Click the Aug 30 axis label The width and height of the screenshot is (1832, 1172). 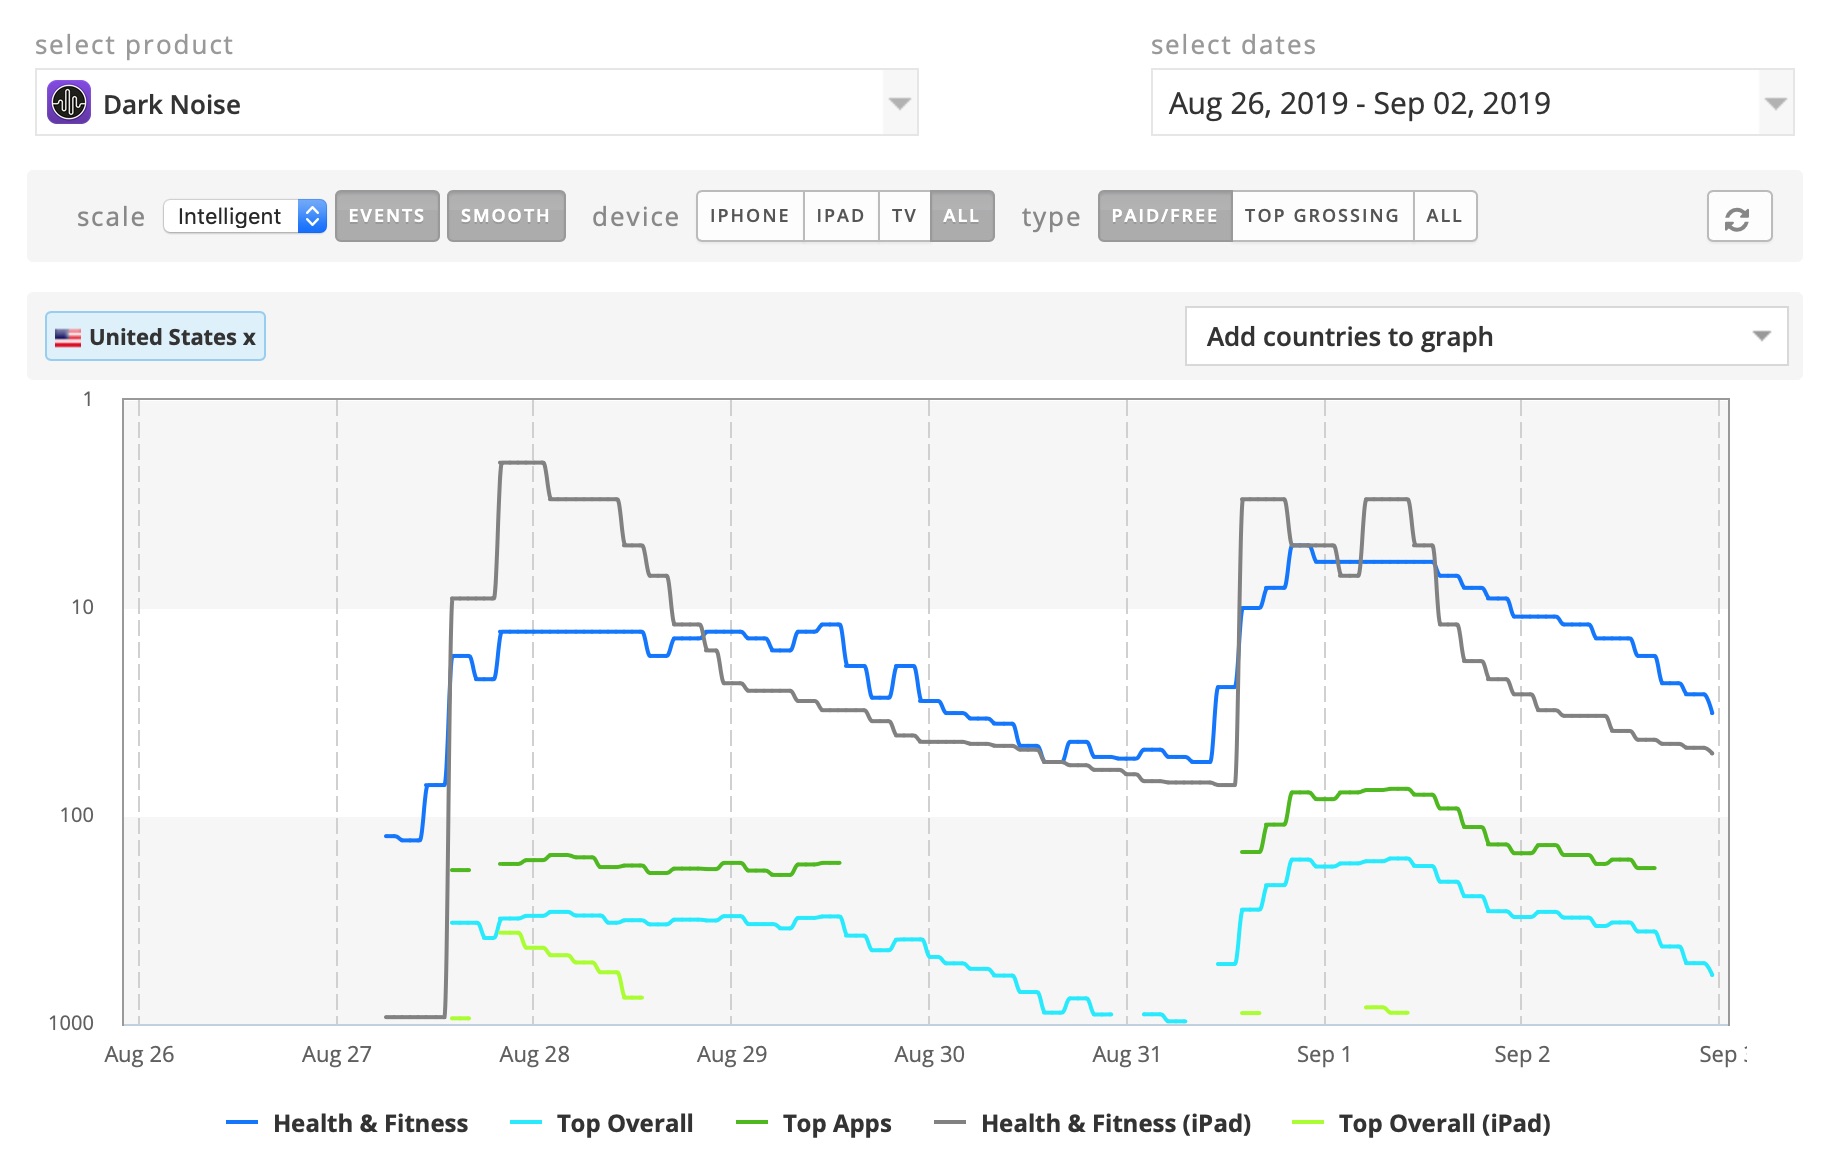pos(929,1054)
